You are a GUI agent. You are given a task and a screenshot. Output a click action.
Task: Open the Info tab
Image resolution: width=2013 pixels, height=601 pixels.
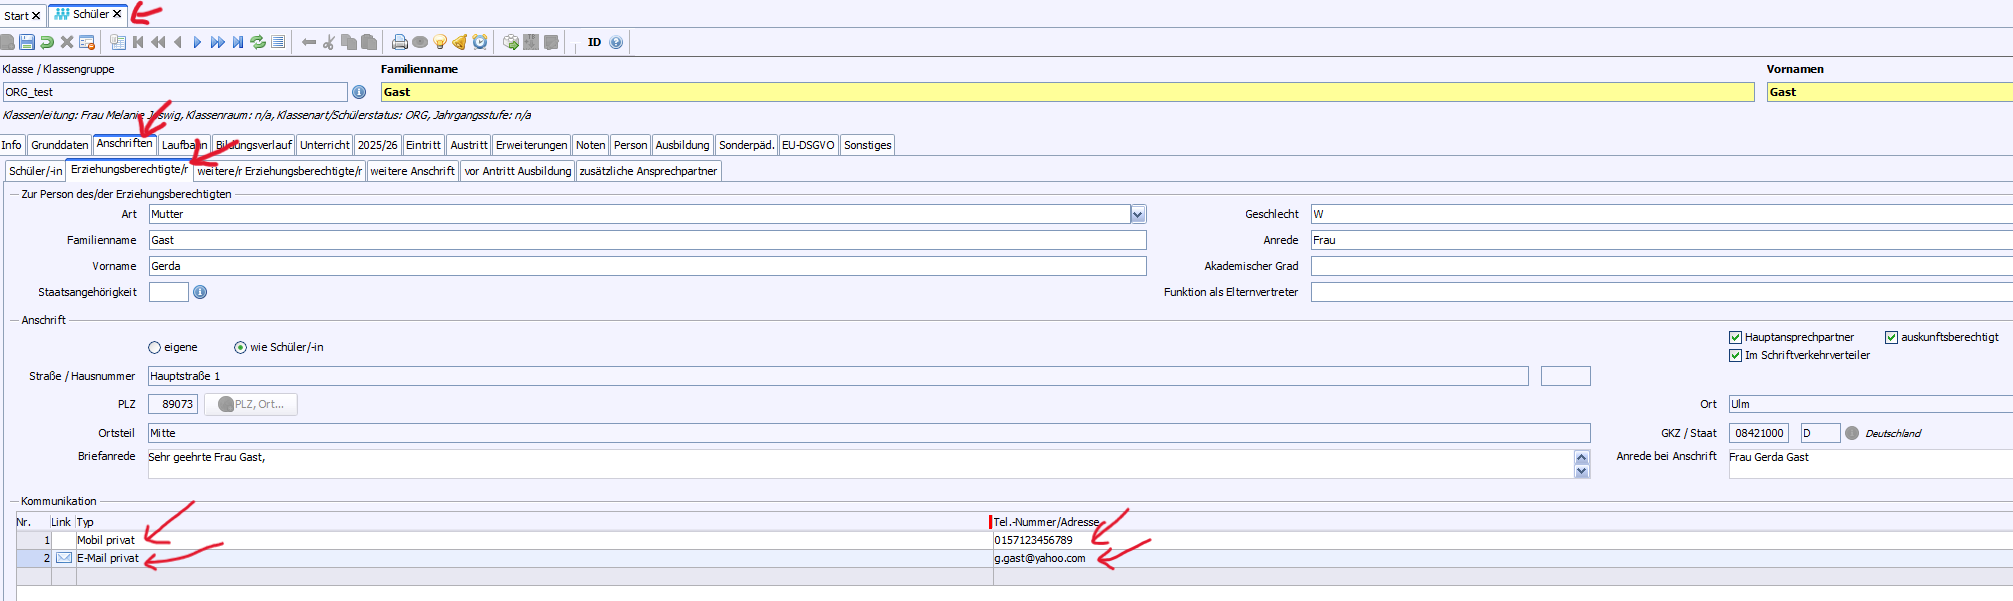pyautogui.click(x=12, y=145)
